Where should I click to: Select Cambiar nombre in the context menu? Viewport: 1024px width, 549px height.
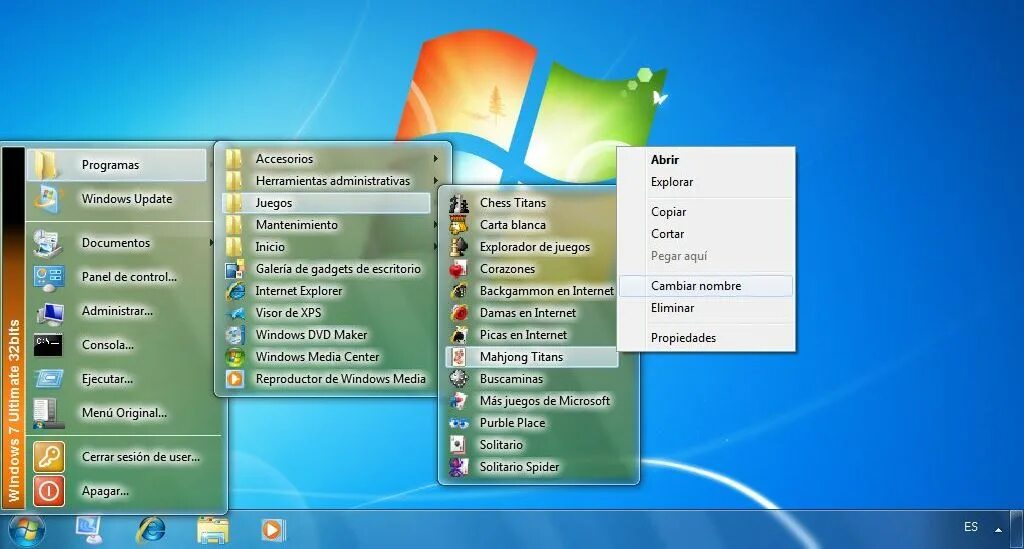[706, 286]
